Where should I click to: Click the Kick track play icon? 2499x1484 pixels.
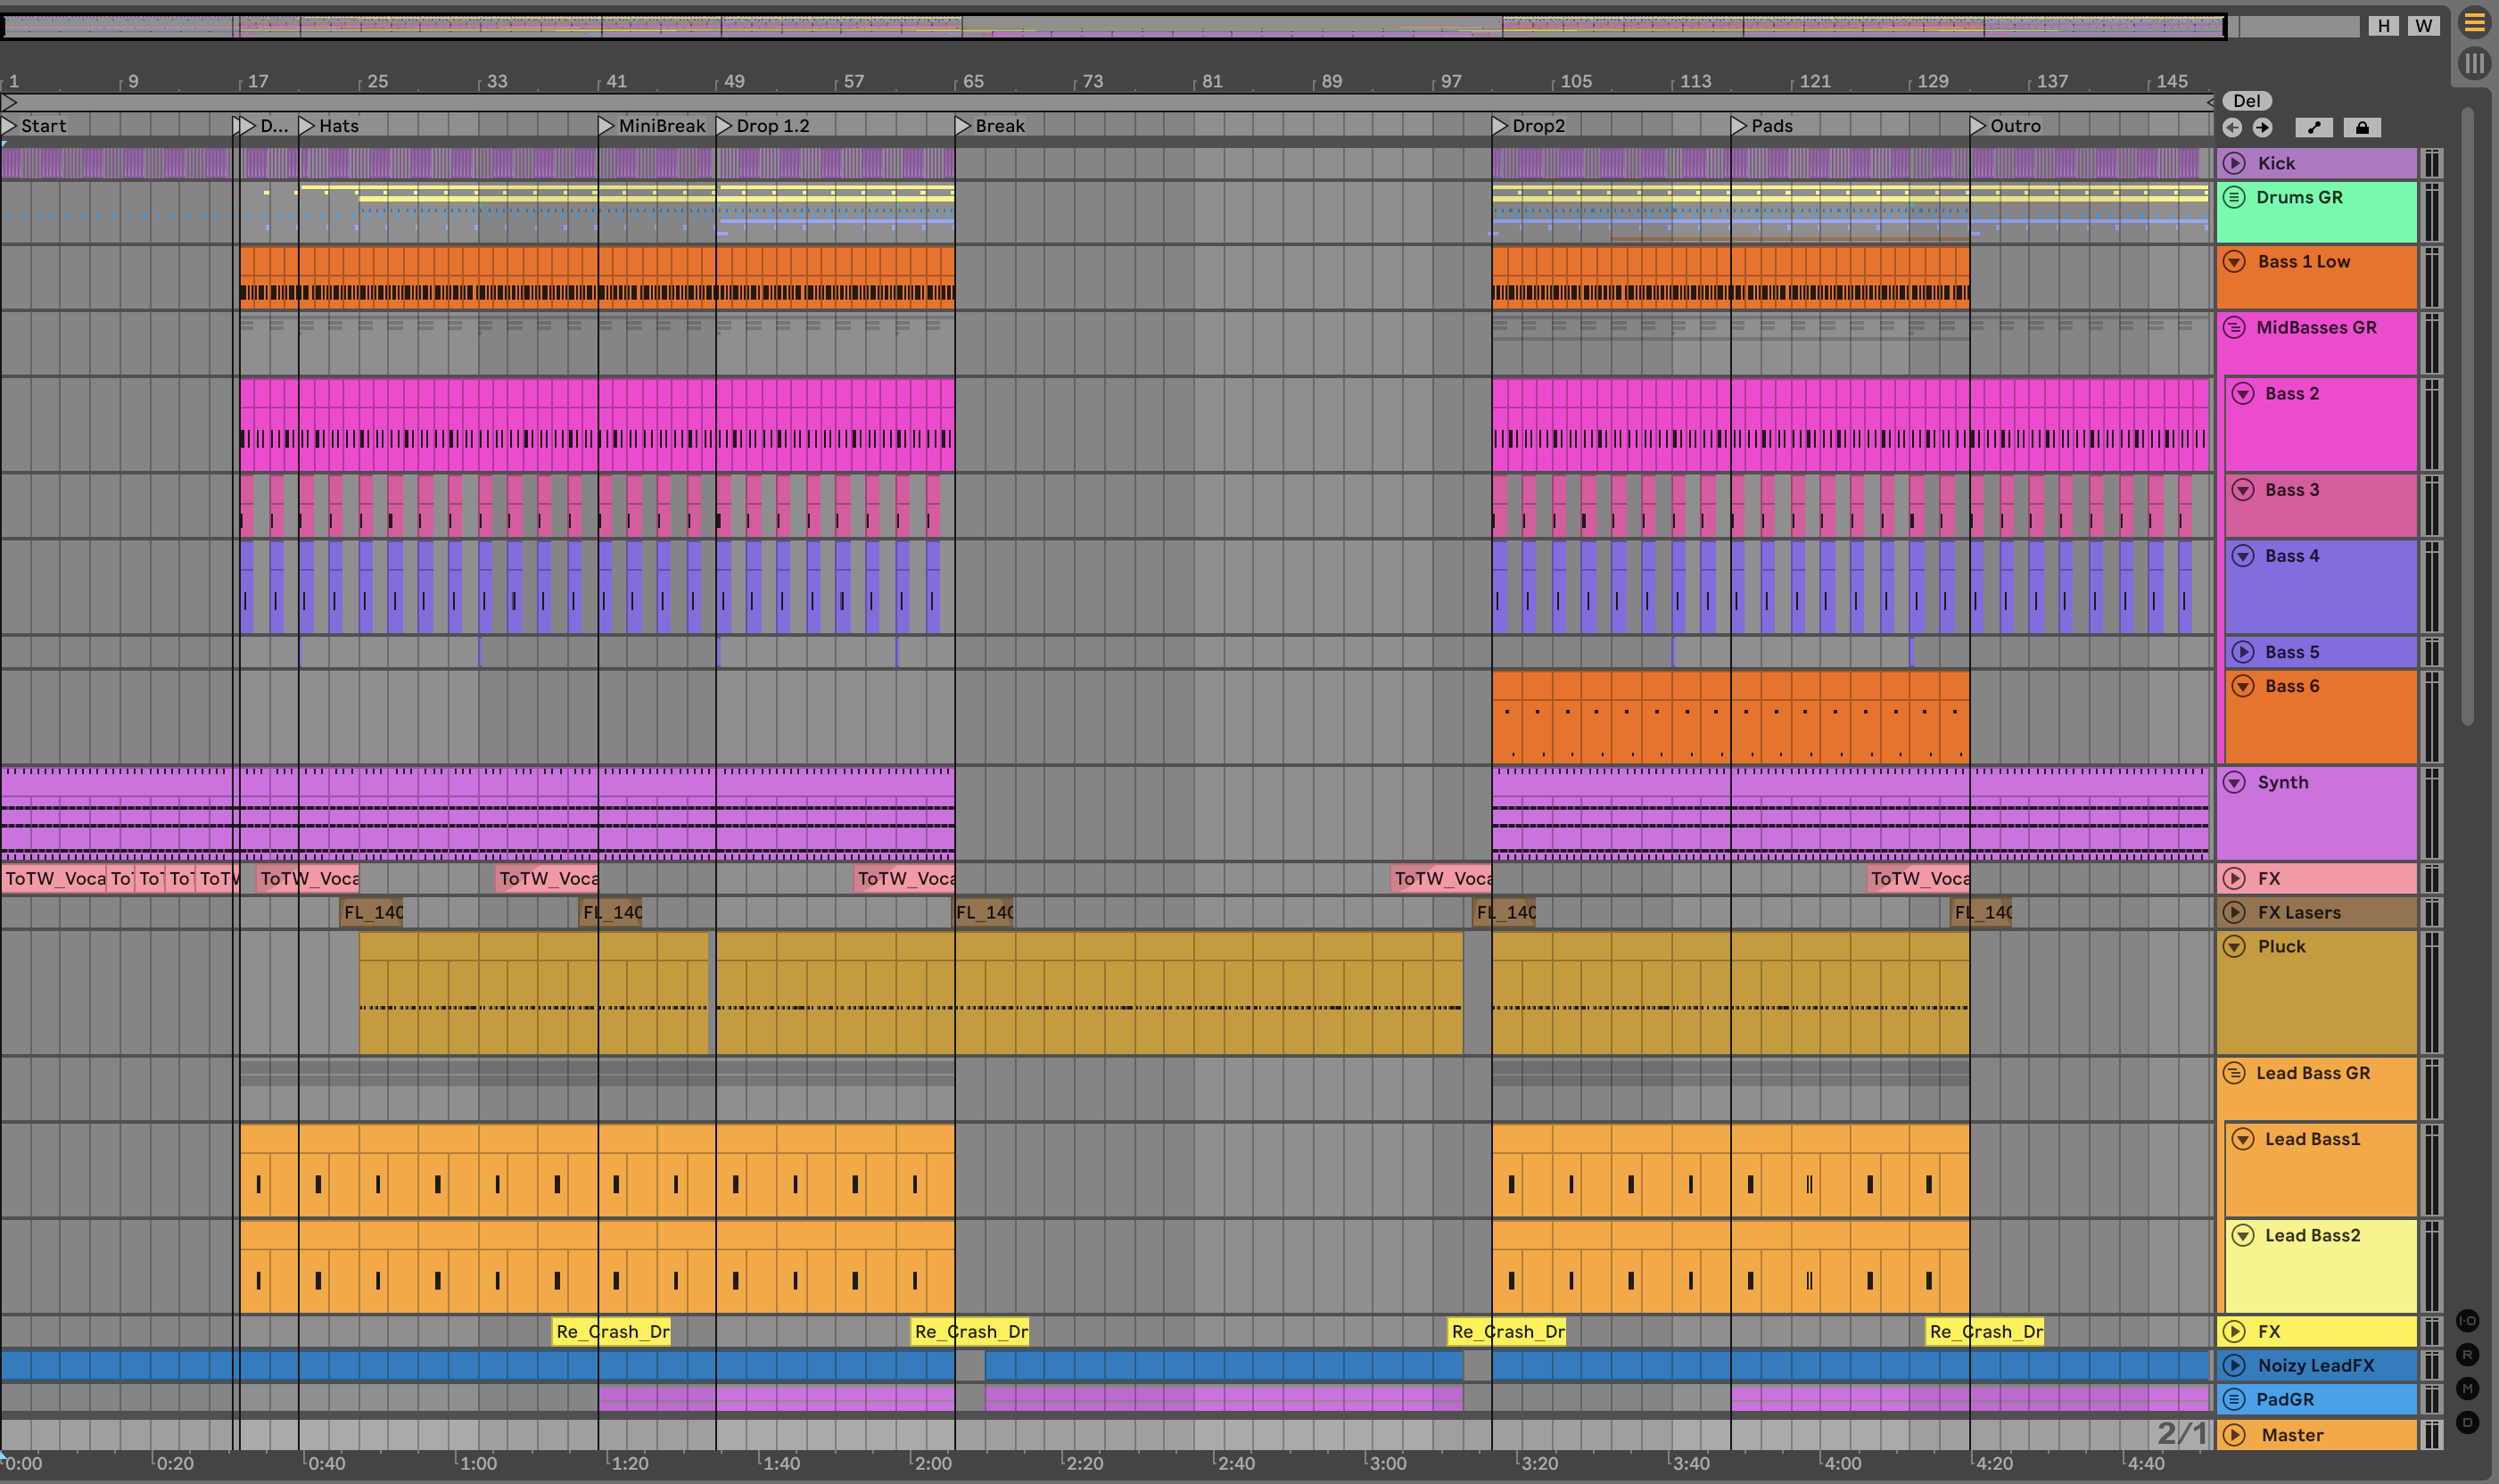pyautogui.click(x=2235, y=163)
